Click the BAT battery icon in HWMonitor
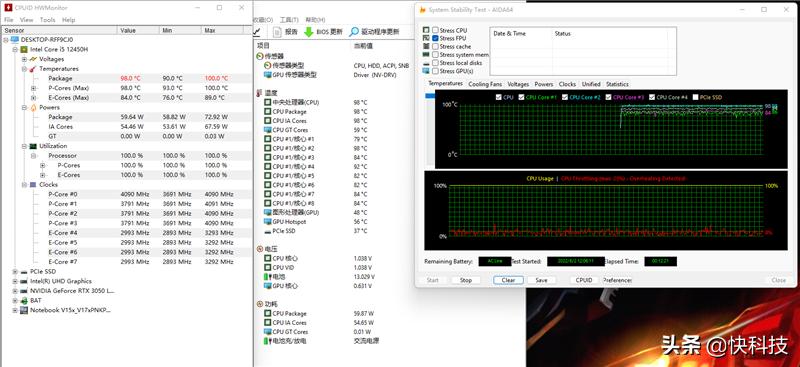Viewport: 800px width, 367px height. pos(23,301)
